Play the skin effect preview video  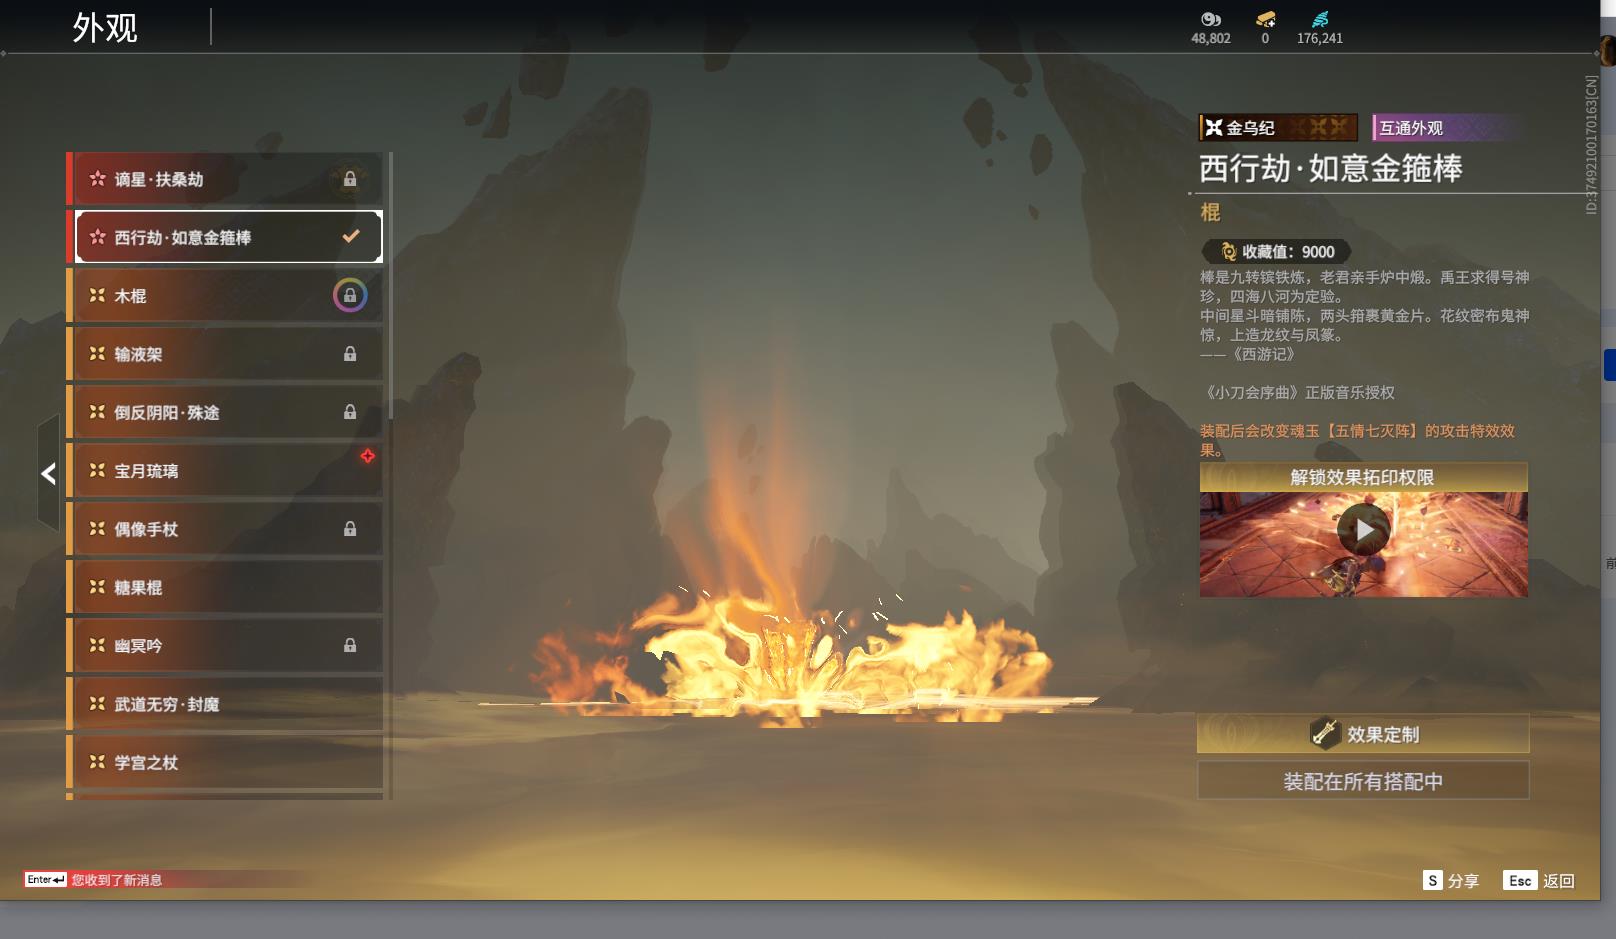coord(1364,530)
